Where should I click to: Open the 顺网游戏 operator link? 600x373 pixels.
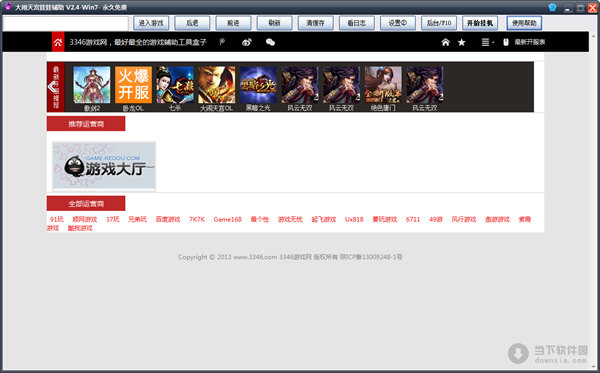[85, 219]
